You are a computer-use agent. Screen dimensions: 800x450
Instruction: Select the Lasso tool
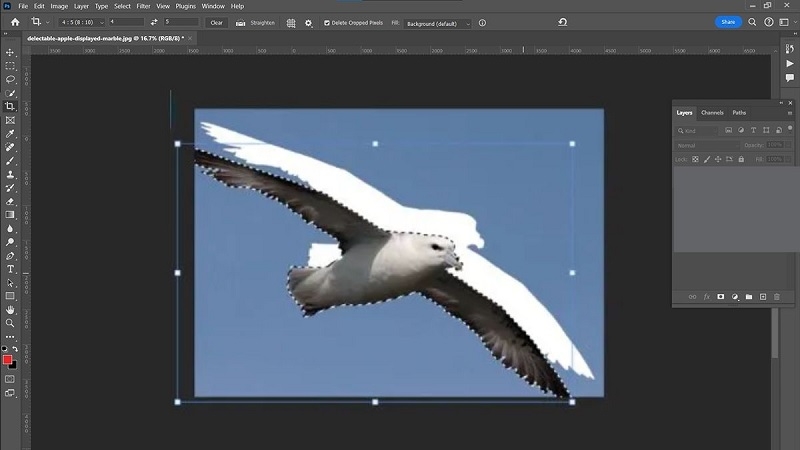(10, 80)
